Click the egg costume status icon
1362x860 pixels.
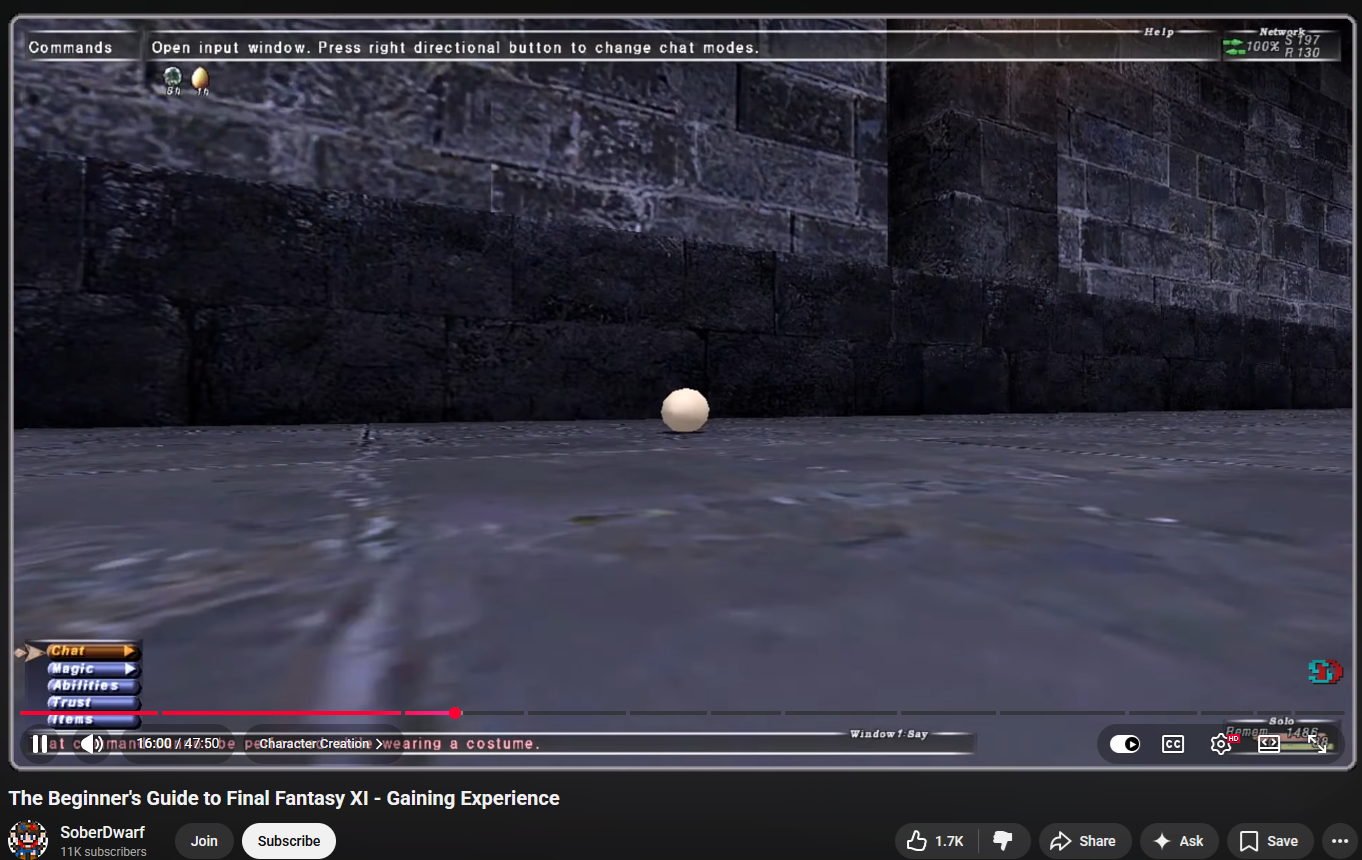(x=201, y=78)
